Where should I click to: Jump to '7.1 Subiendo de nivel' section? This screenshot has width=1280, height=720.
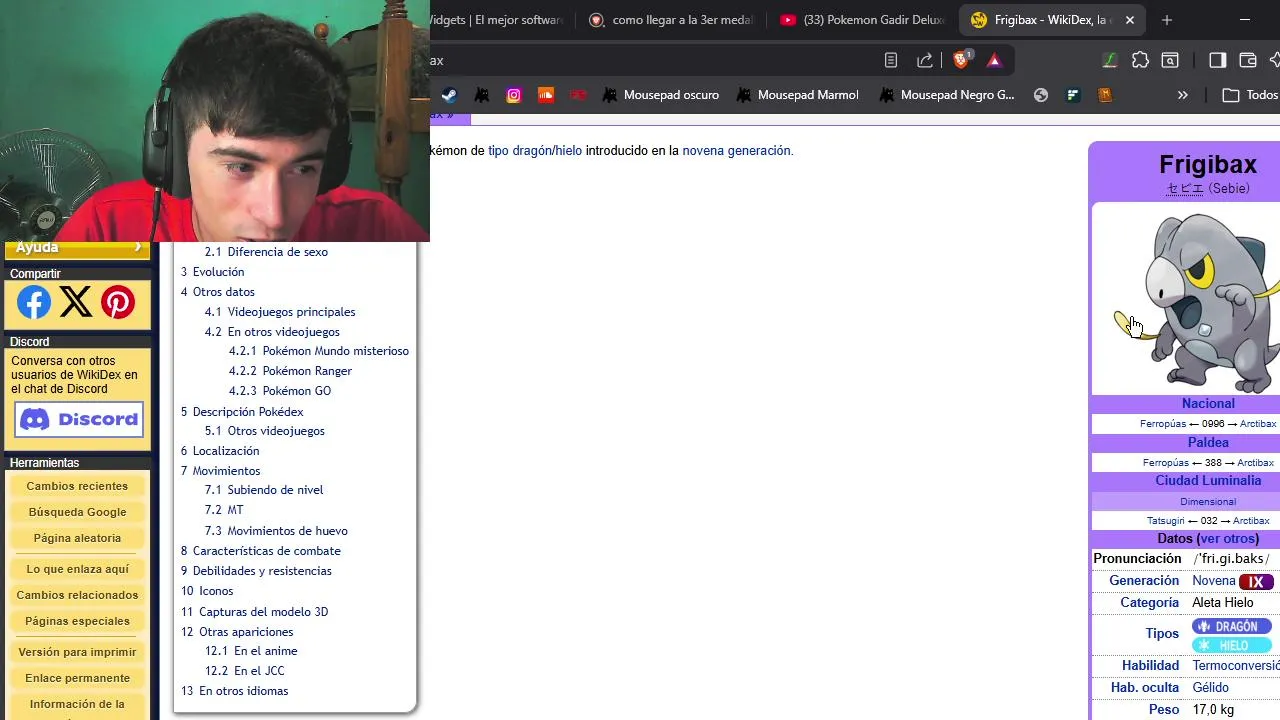264,490
